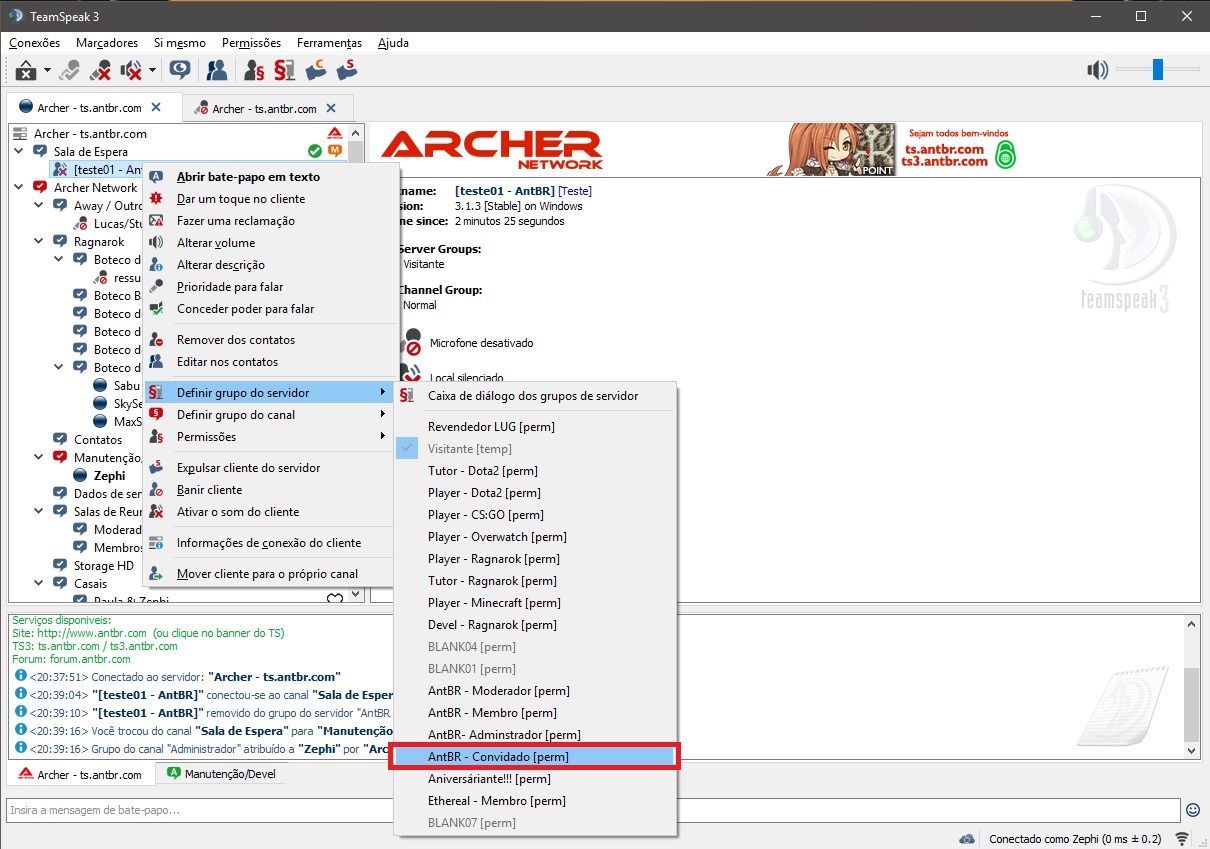Screen dimensions: 1210x849
Task: Select Alterar volume in context menu
Action: pos(268,242)
